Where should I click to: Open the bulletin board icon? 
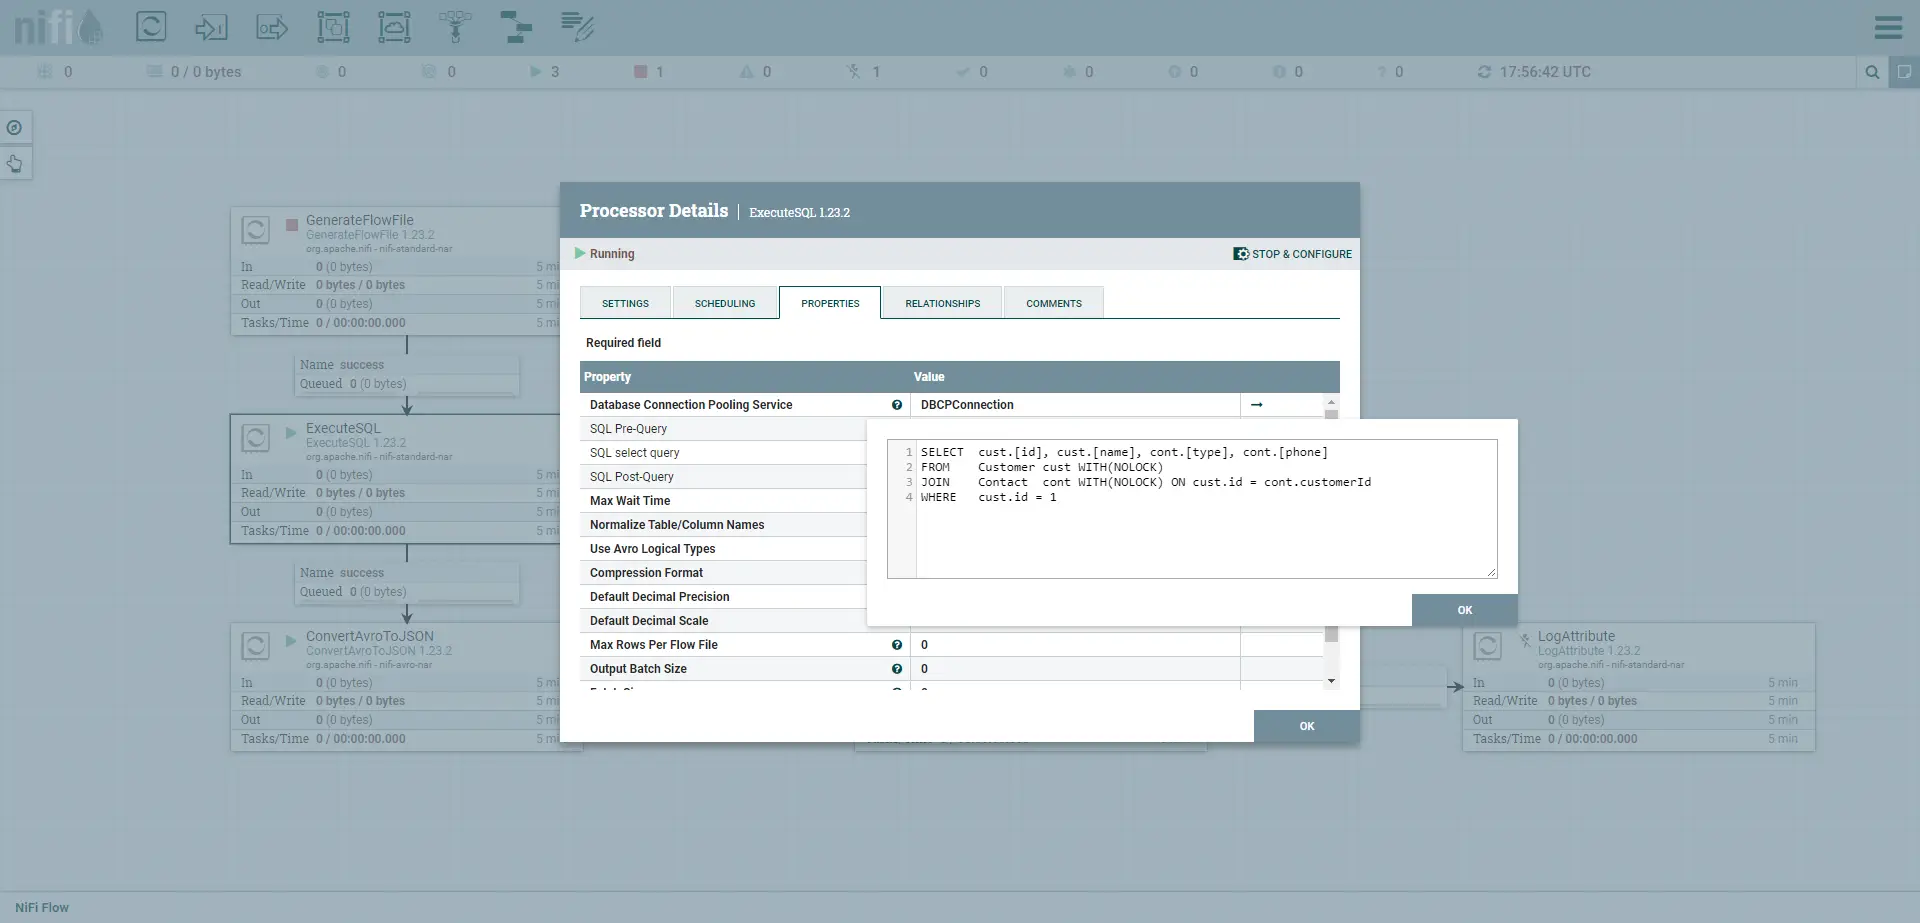point(1904,72)
